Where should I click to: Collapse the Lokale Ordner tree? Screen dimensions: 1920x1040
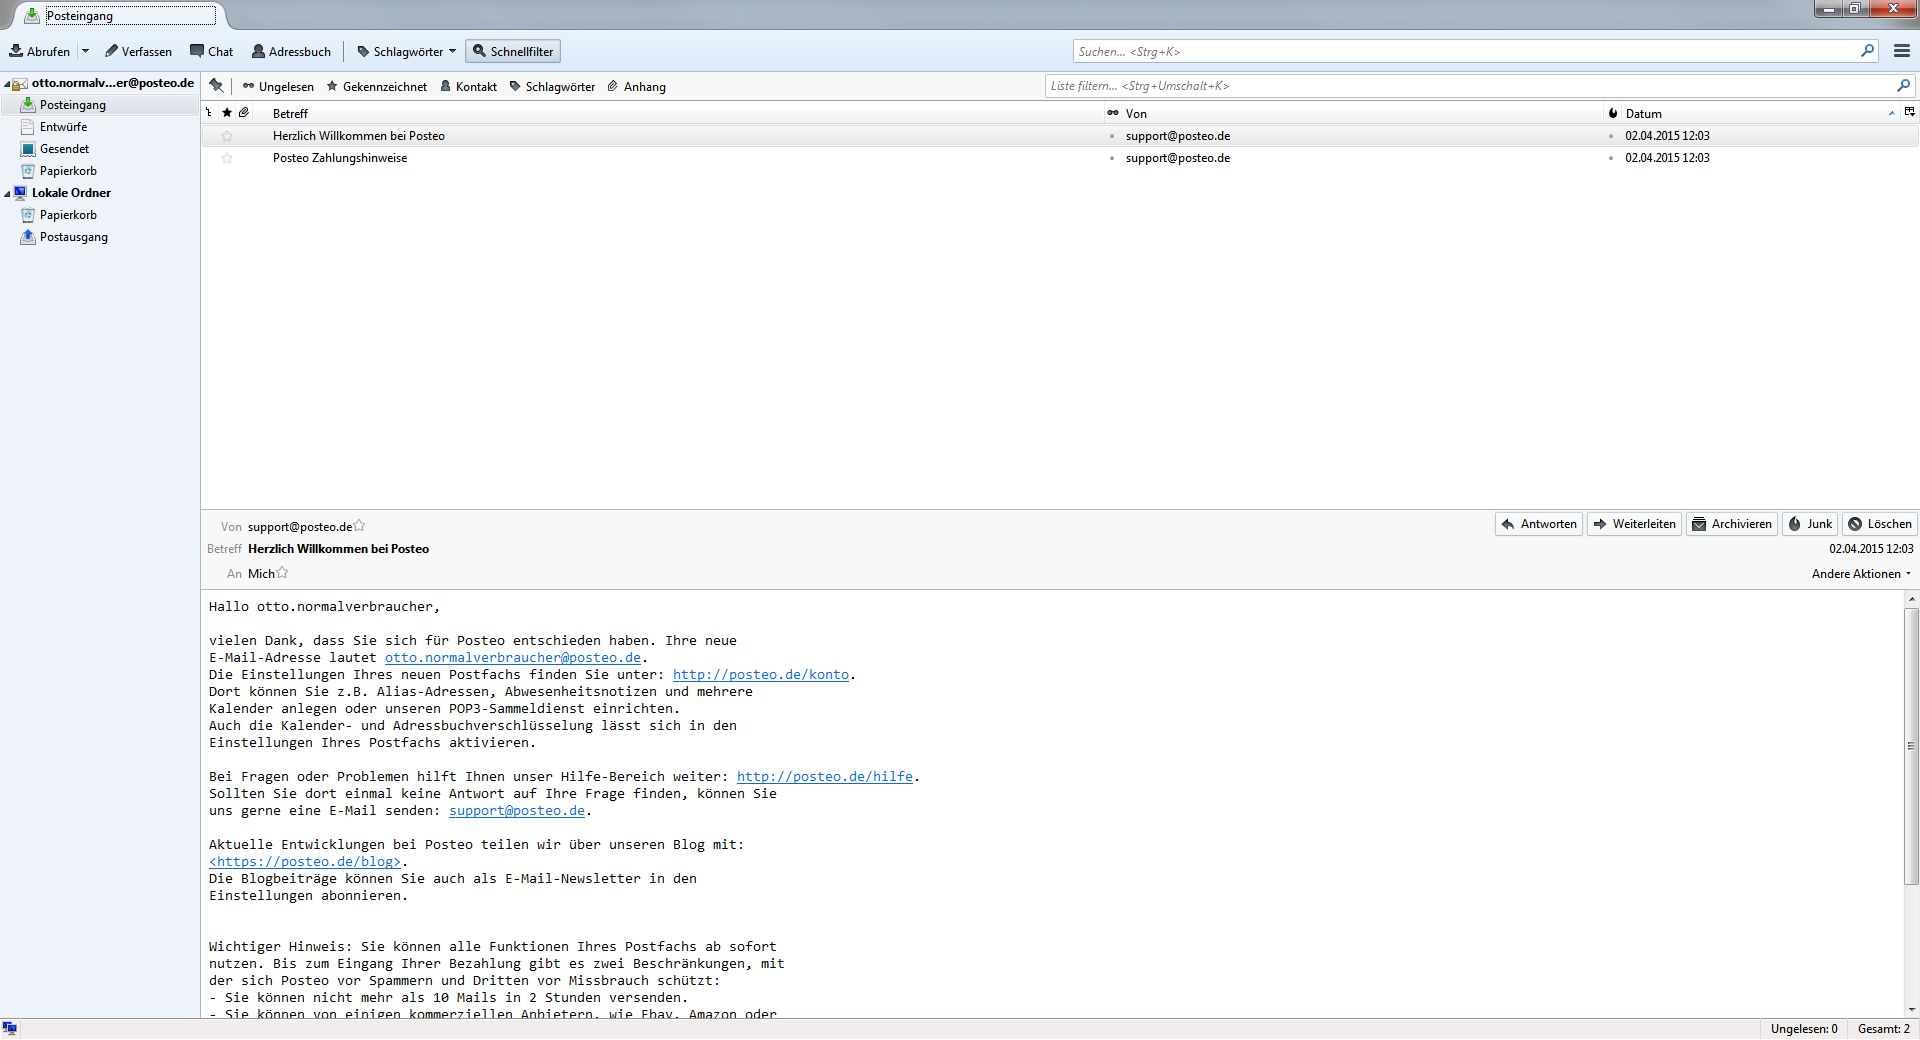8,193
